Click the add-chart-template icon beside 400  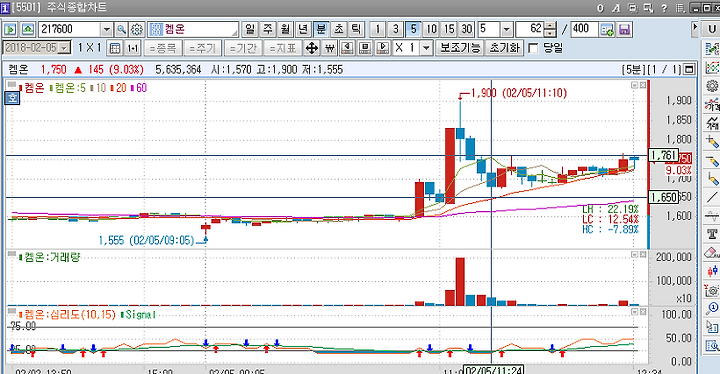pyautogui.click(x=607, y=29)
